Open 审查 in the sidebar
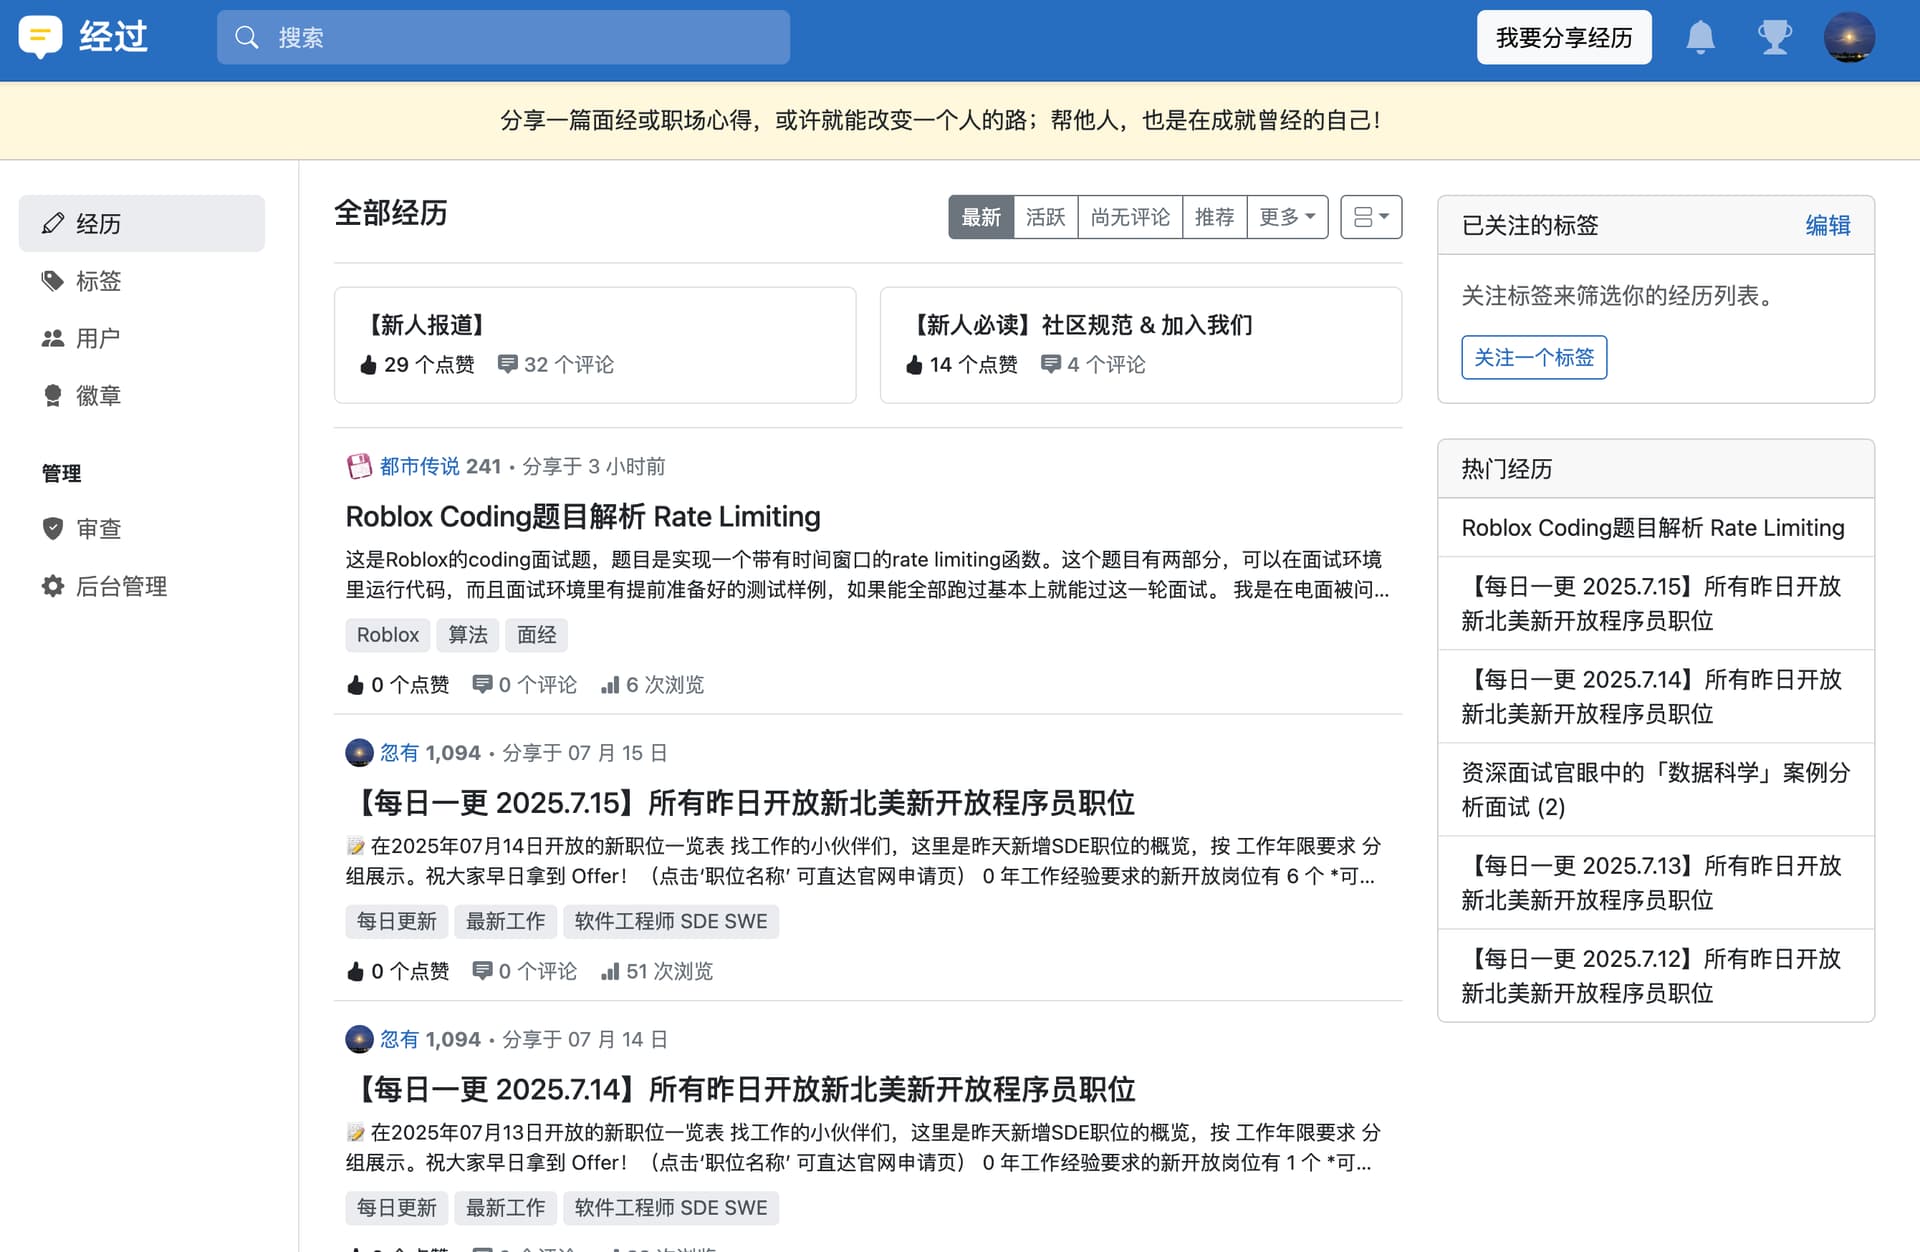Viewport: 1920px width, 1252px height. pos(142,528)
